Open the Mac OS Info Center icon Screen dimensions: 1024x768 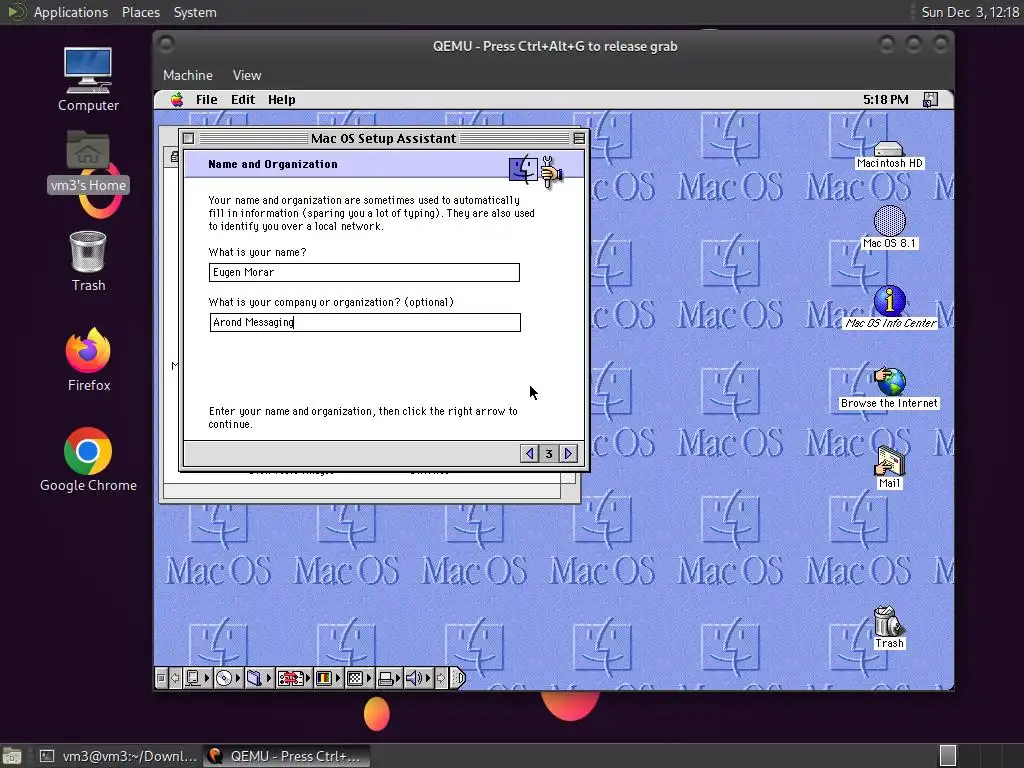pos(889,307)
